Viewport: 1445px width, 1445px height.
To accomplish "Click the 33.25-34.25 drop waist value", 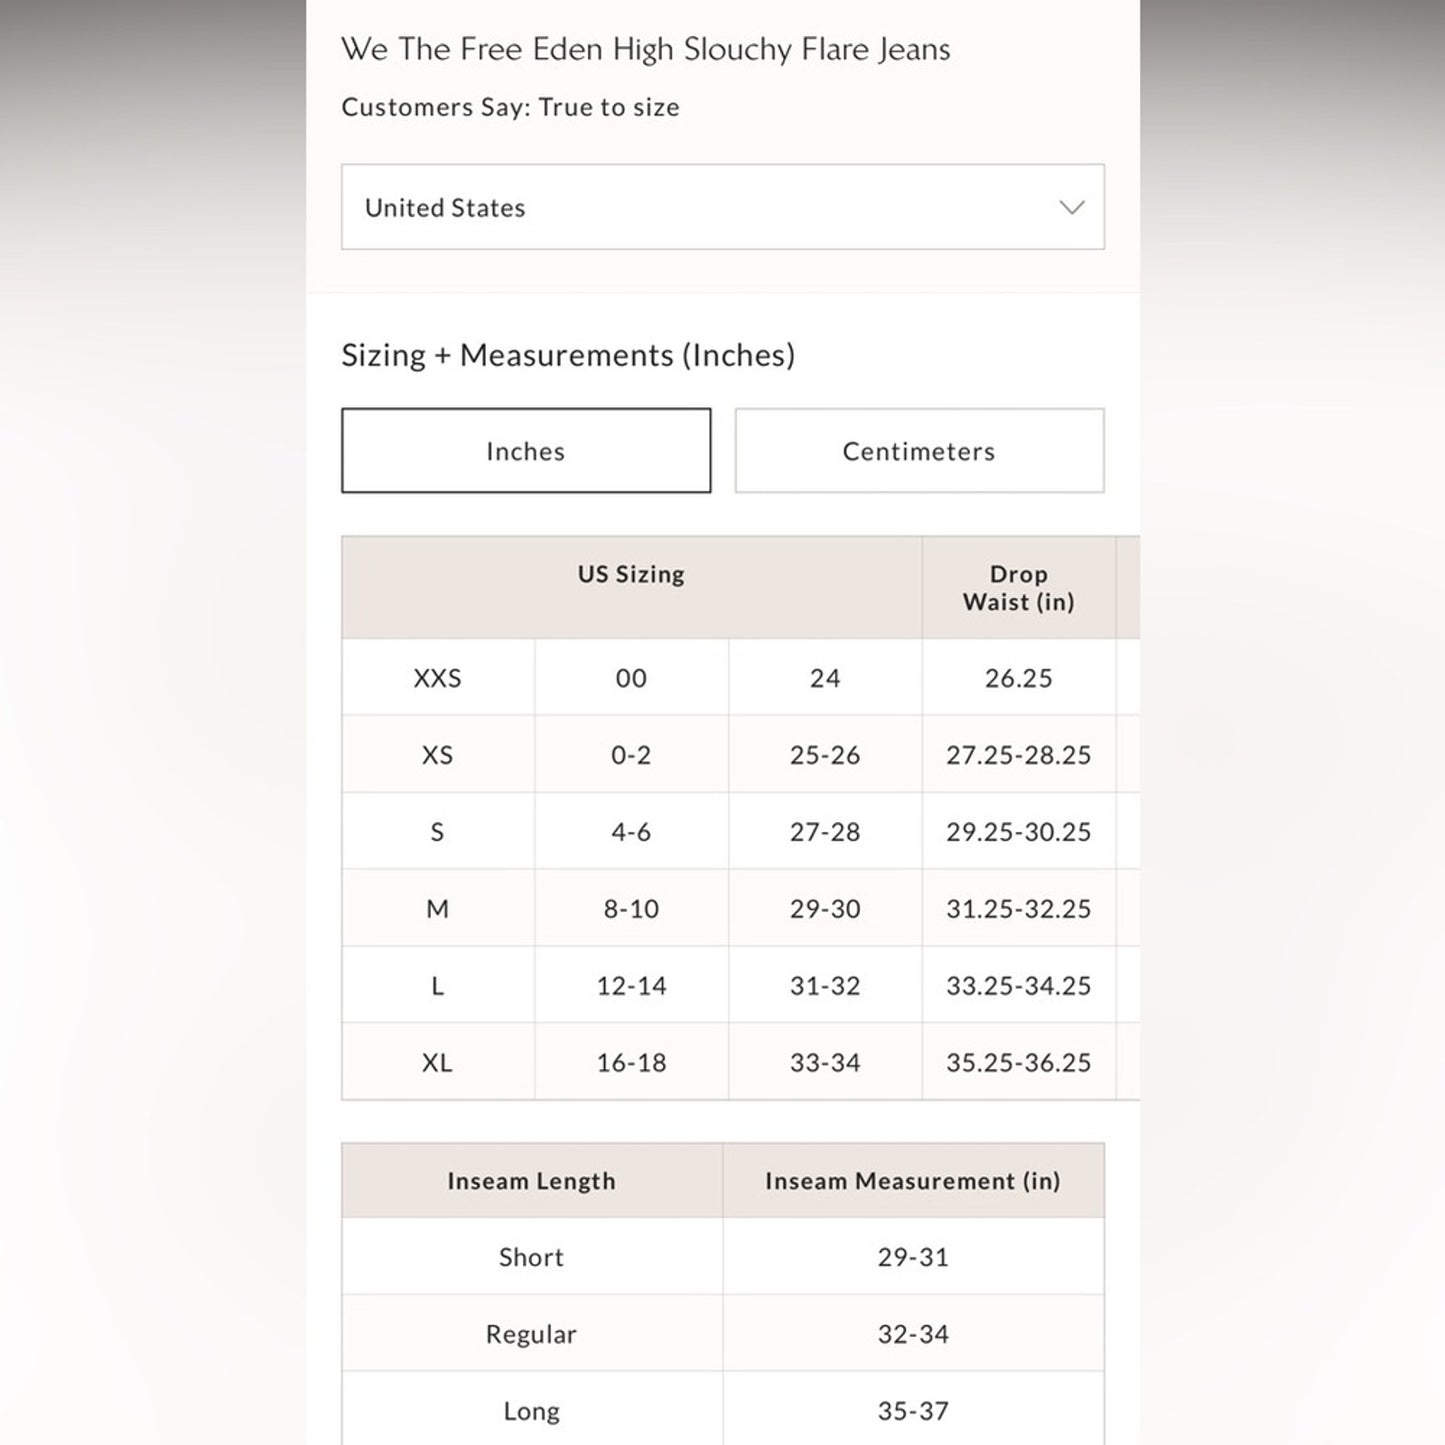I will [1018, 986].
